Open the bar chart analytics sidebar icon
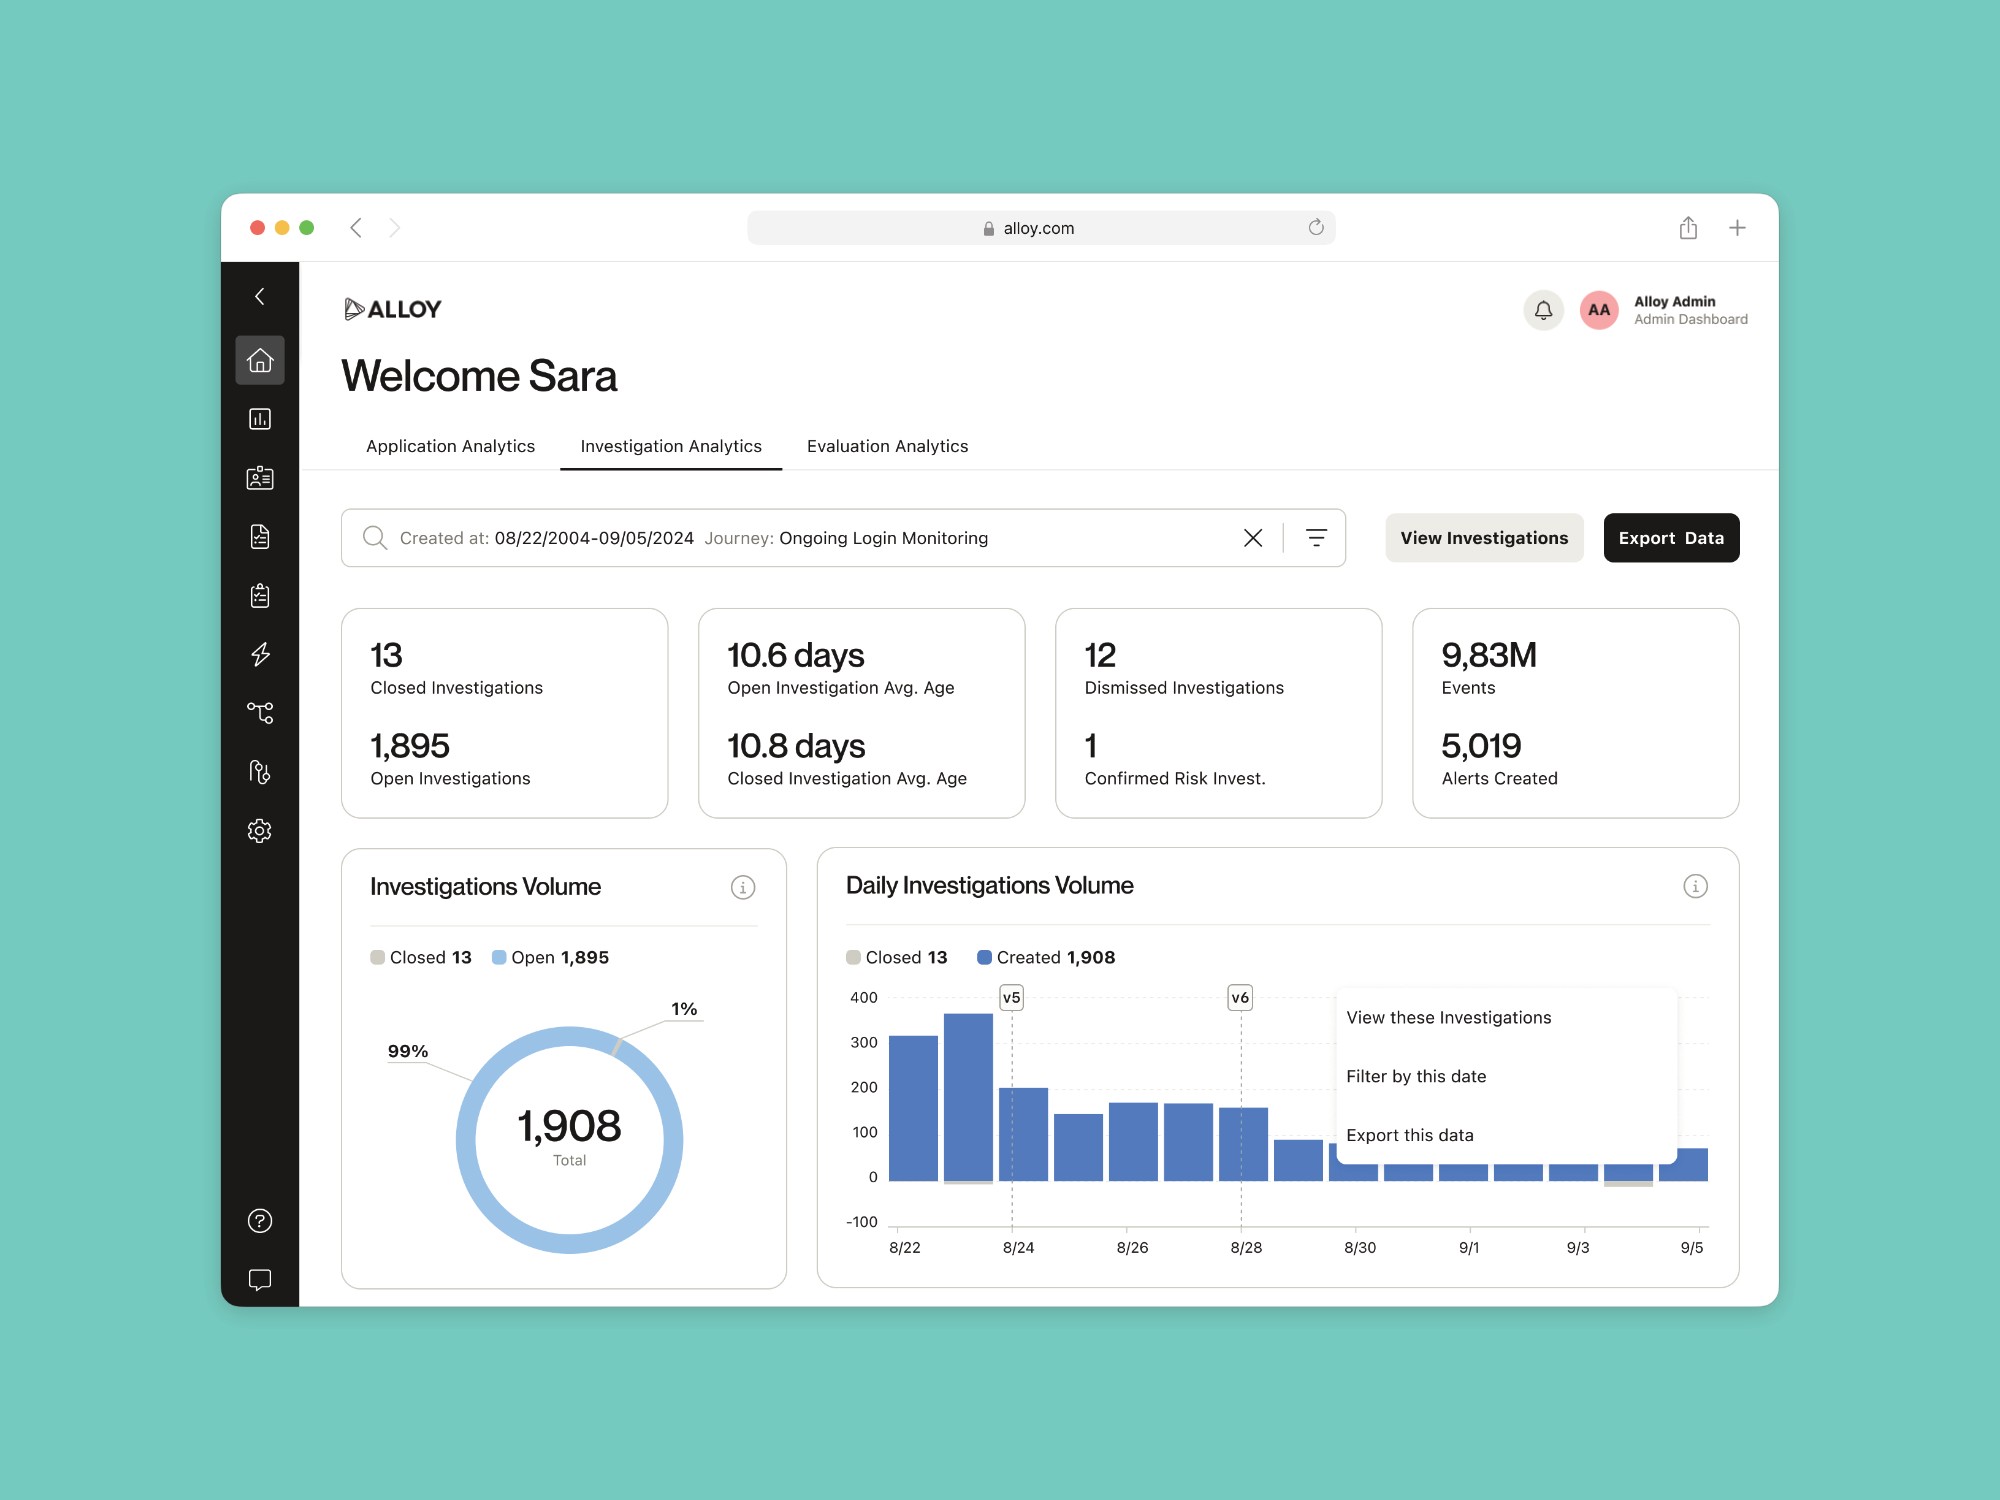 pos(260,419)
